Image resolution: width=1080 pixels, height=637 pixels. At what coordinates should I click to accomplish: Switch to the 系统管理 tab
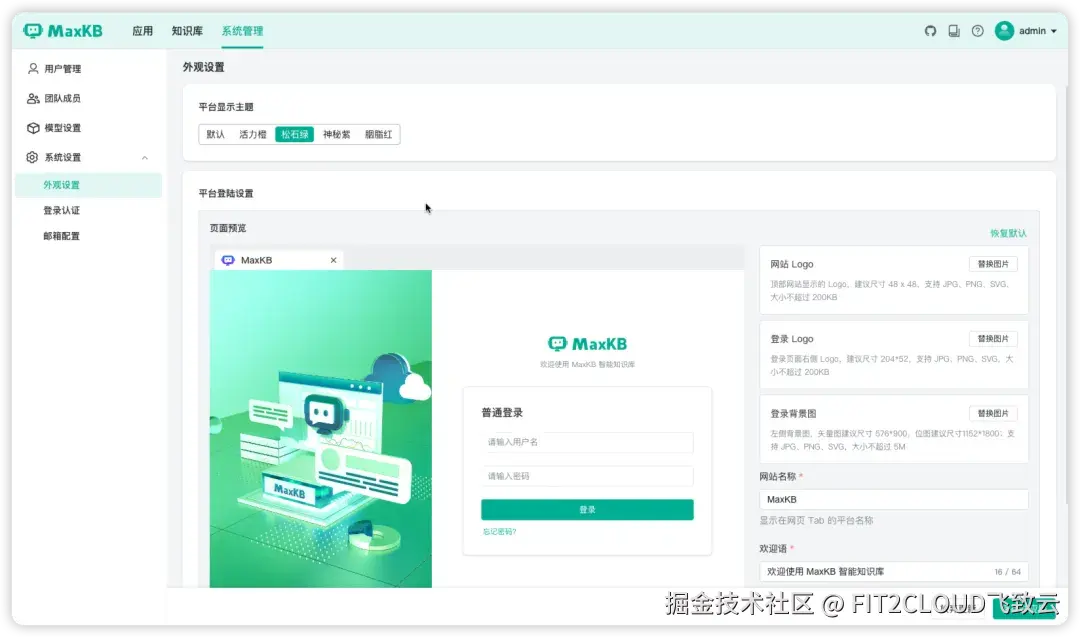[x=242, y=31]
